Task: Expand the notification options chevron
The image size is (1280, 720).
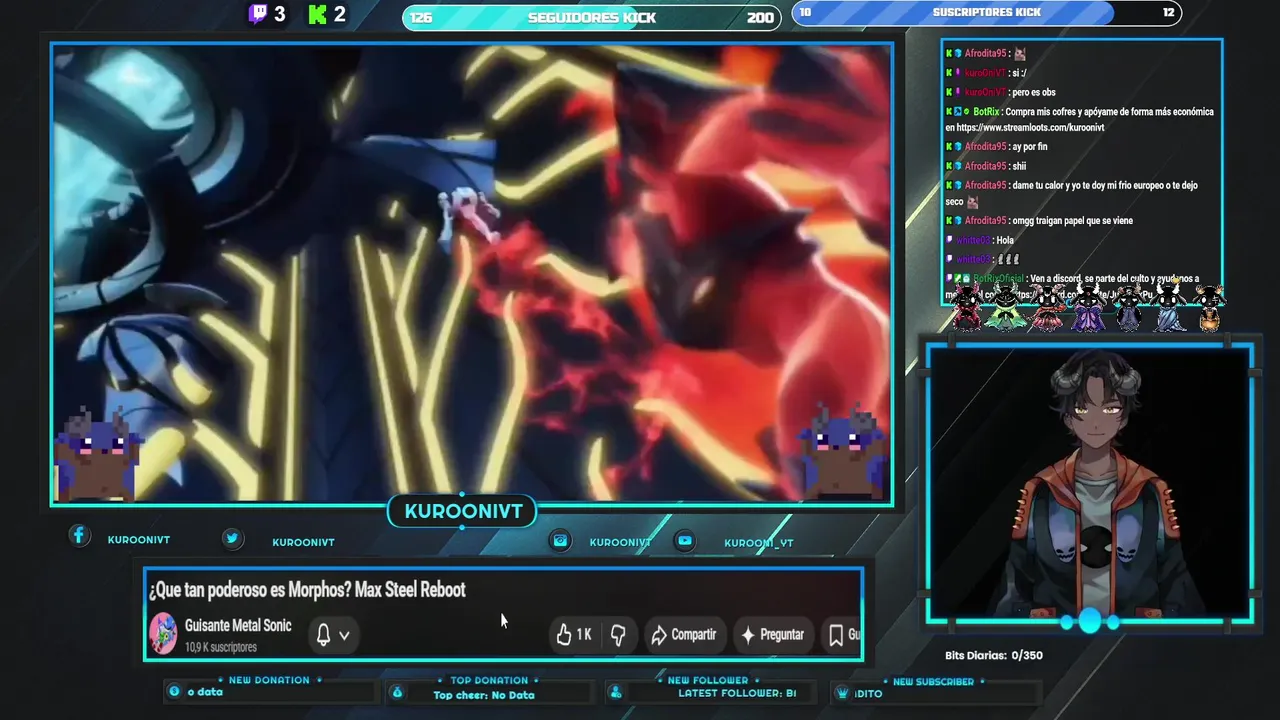Action: click(344, 635)
